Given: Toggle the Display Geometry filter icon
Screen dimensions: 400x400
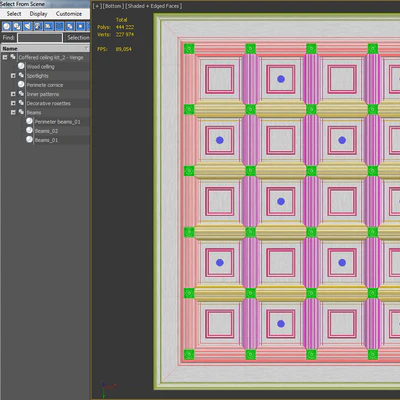Looking at the screenshot, I should (6, 26).
